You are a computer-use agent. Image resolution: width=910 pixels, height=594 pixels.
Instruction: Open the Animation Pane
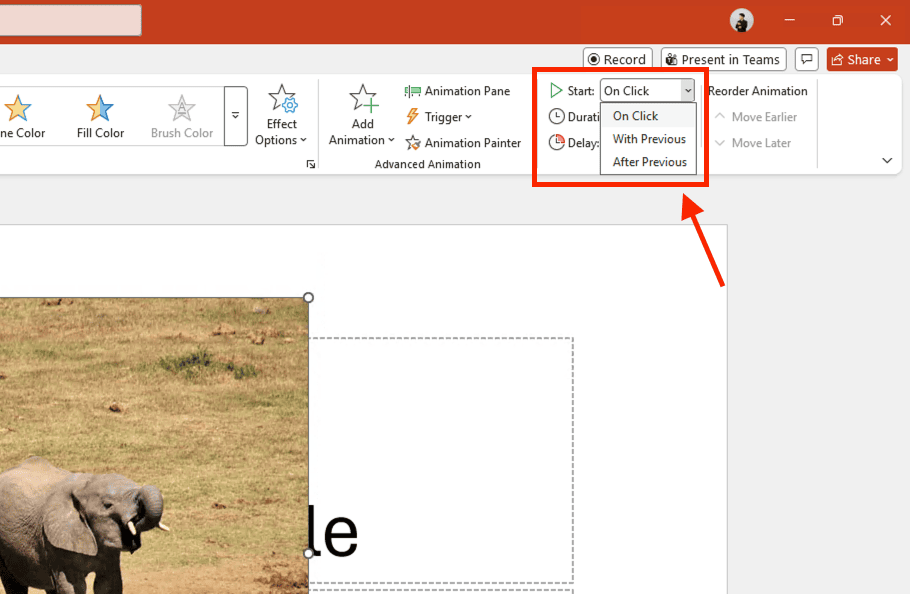pyautogui.click(x=457, y=91)
